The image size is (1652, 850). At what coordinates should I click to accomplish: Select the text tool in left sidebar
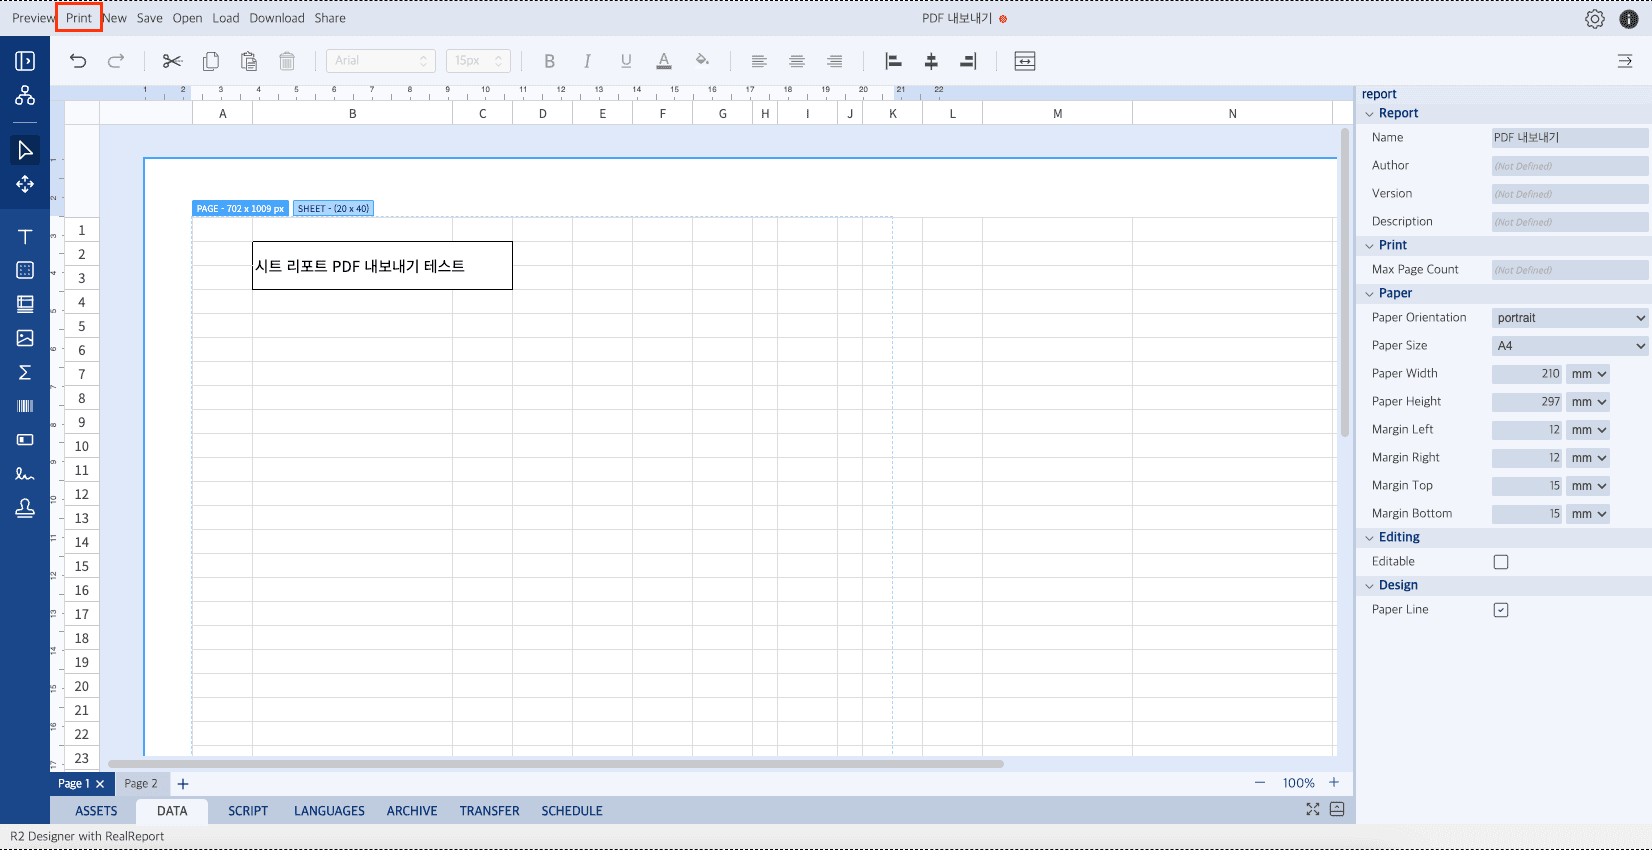(x=25, y=237)
